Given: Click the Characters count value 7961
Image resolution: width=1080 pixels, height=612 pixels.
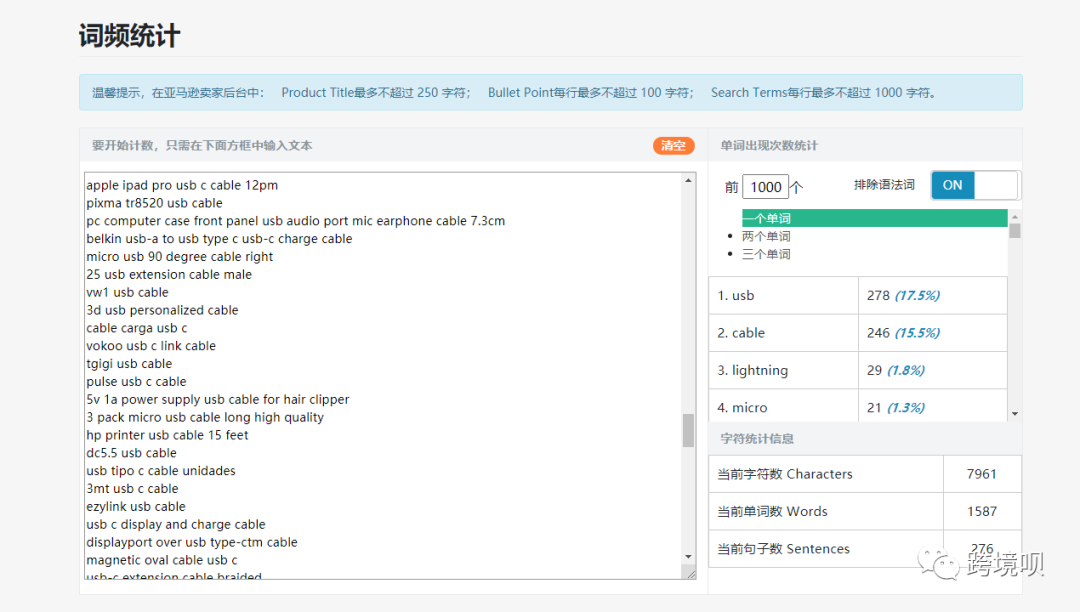Looking at the screenshot, I should [x=982, y=474].
